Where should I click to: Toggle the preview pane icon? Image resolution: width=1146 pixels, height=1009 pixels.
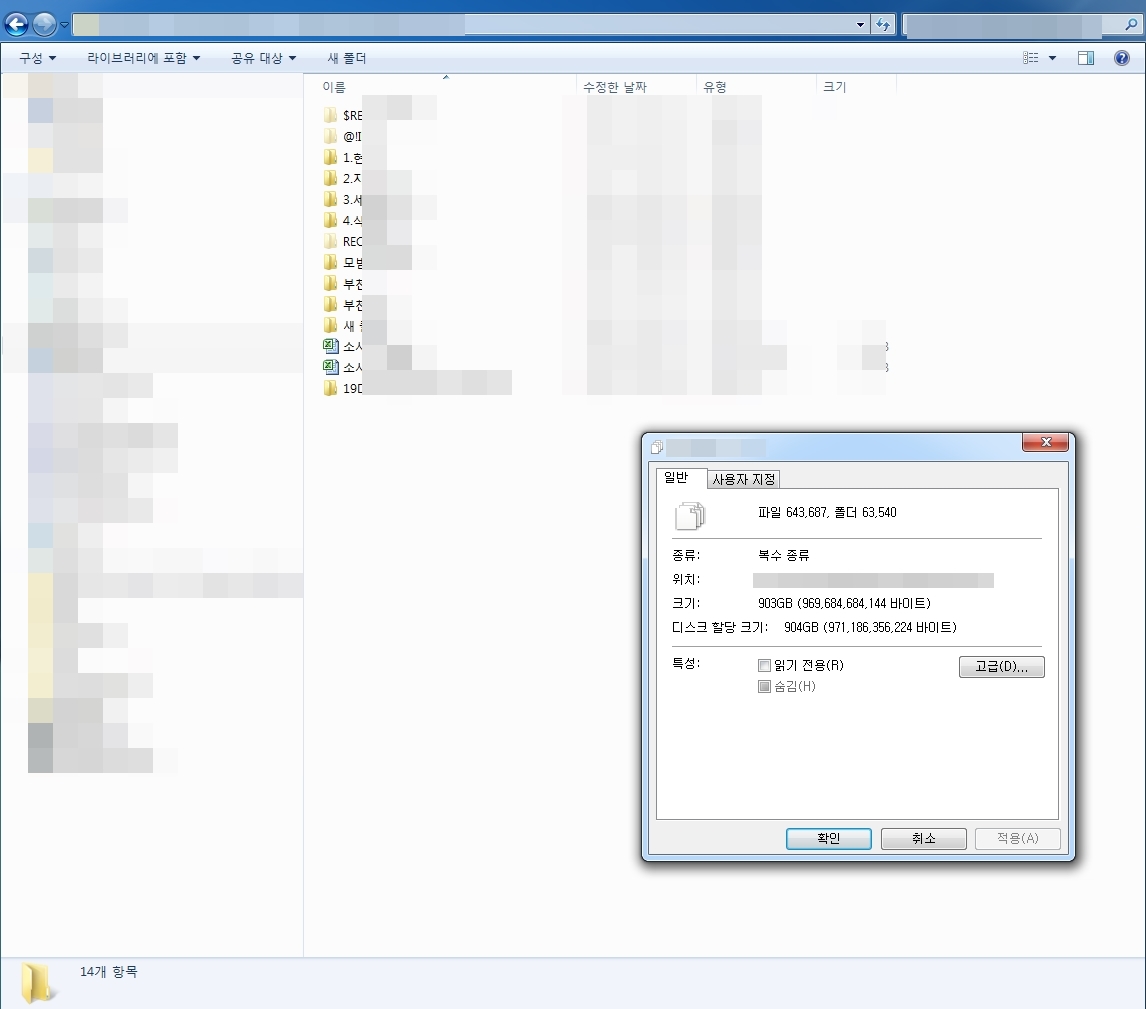coord(1086,58)
